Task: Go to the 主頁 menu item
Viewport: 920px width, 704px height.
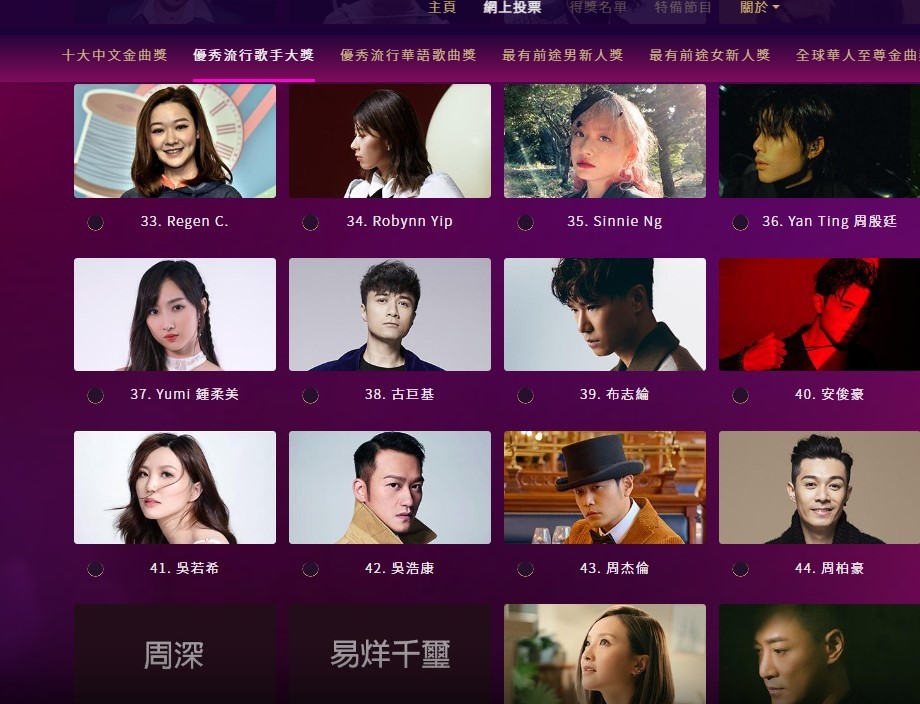Action: 442,8
